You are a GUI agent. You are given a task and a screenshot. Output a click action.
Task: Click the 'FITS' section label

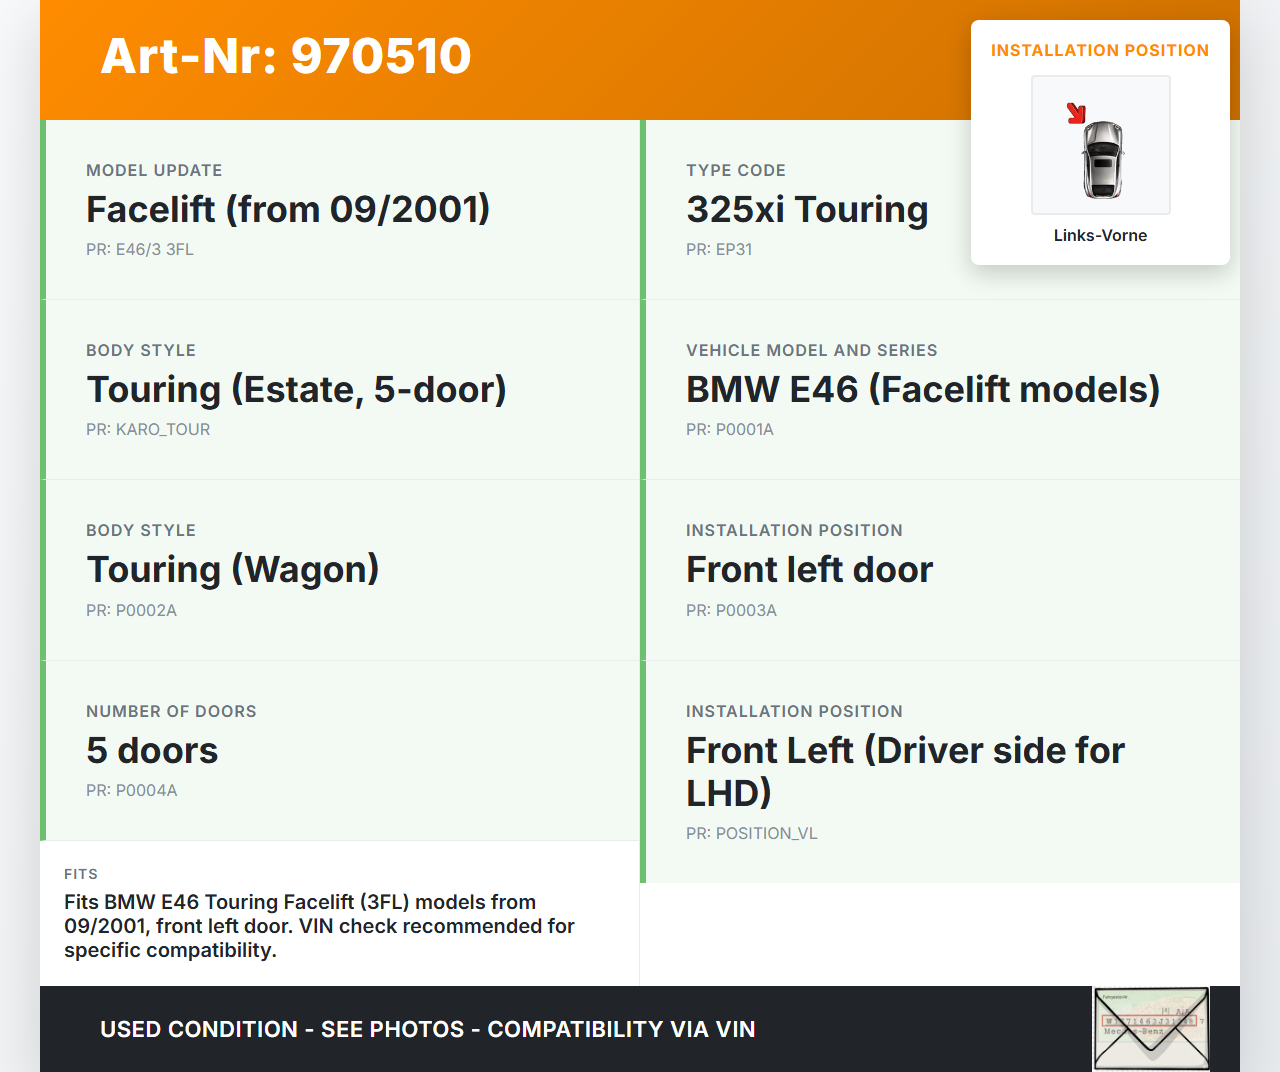point(81,874)
